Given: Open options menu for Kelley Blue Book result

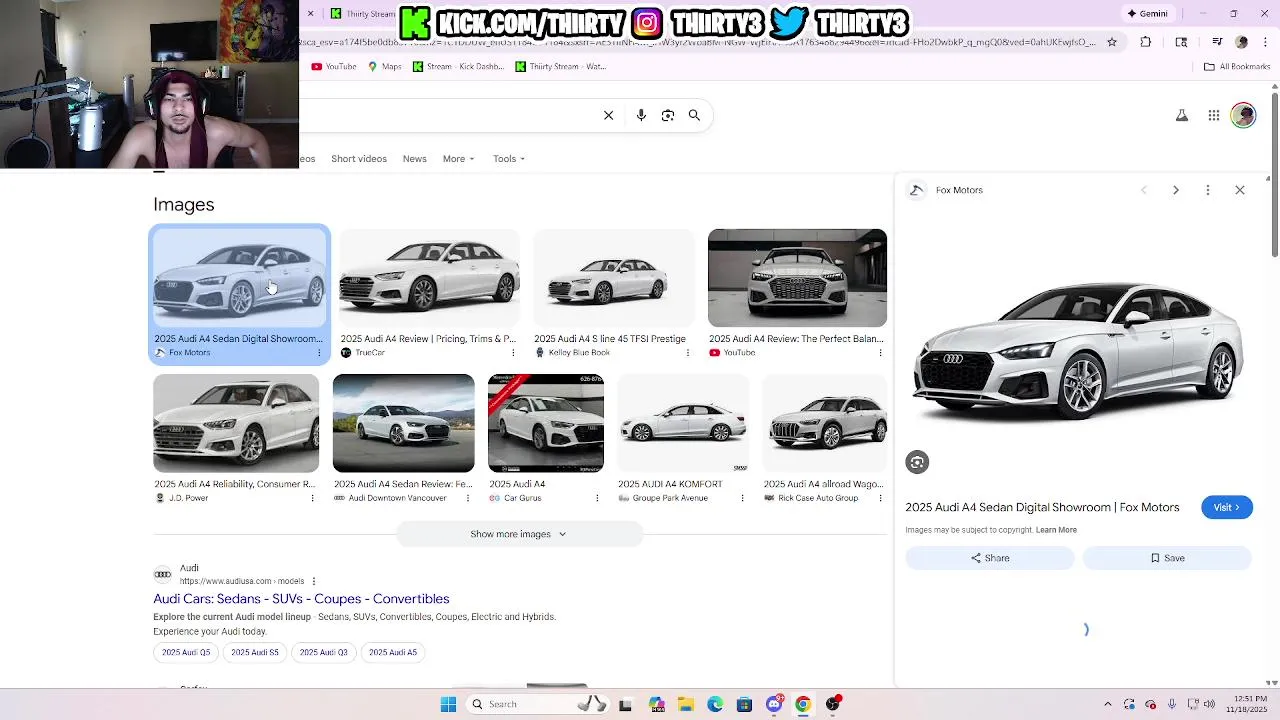Looking at the screenshot, I should (x=688, y=353).
